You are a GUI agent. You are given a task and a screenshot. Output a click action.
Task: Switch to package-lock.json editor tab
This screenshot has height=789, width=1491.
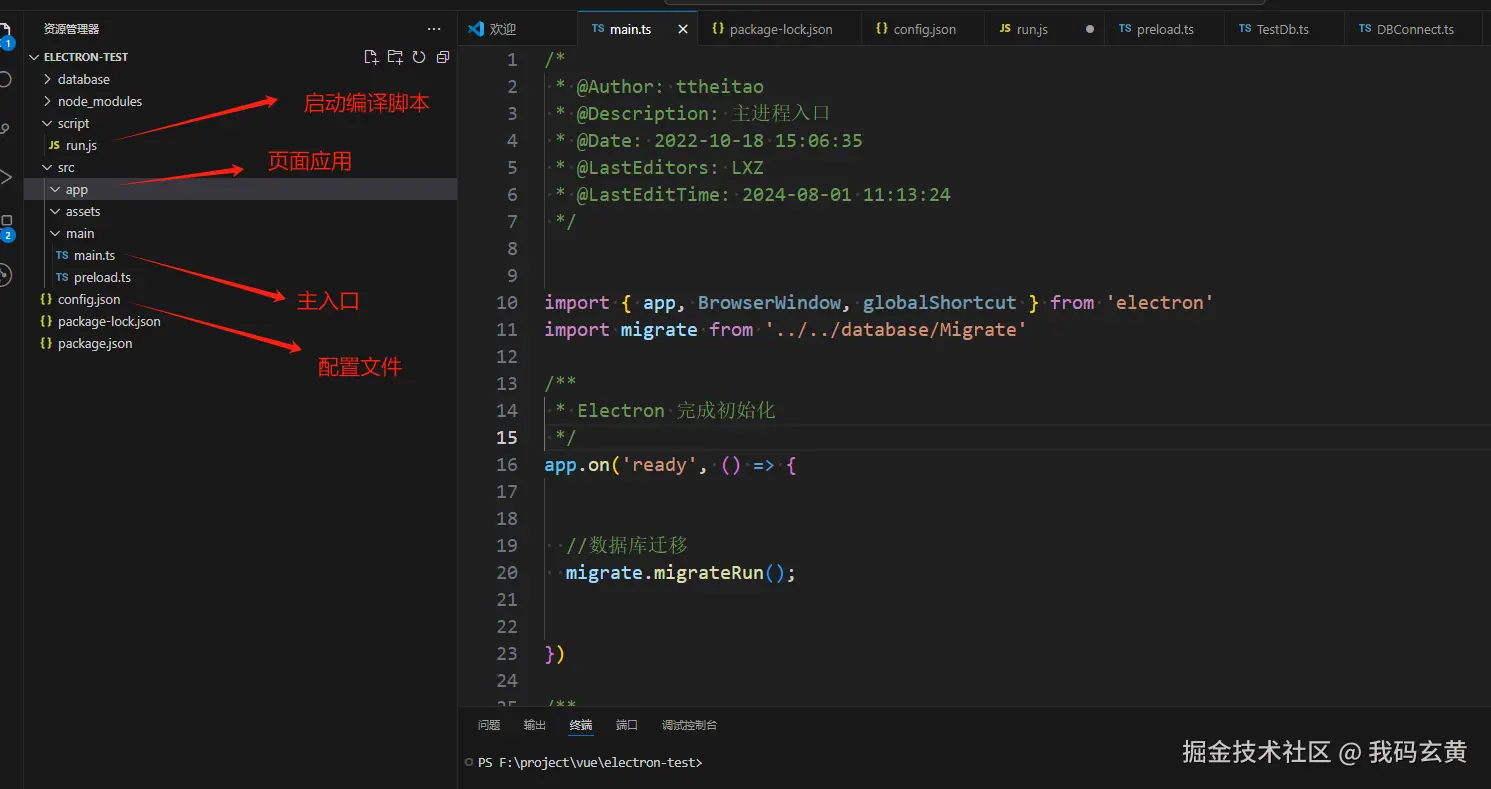pyautogui.click(x=780, y=29)
